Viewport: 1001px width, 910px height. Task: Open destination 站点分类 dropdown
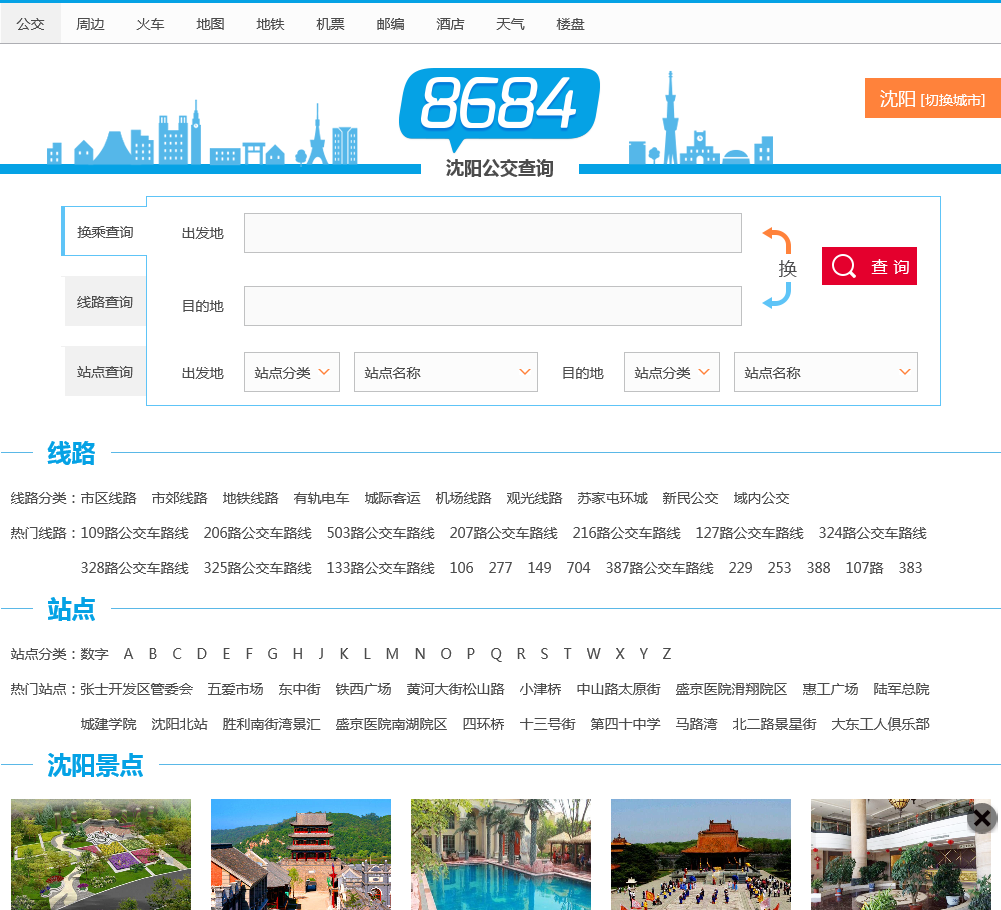click(672, 372)
